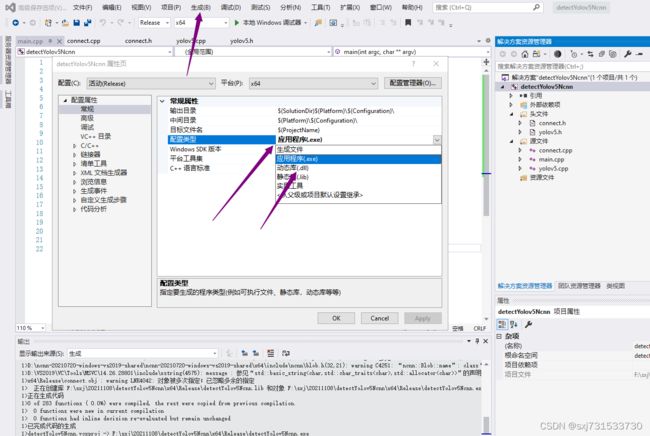
Task: Click the switch views folder icon in Solution Explorer
Action: pos(536,54)
